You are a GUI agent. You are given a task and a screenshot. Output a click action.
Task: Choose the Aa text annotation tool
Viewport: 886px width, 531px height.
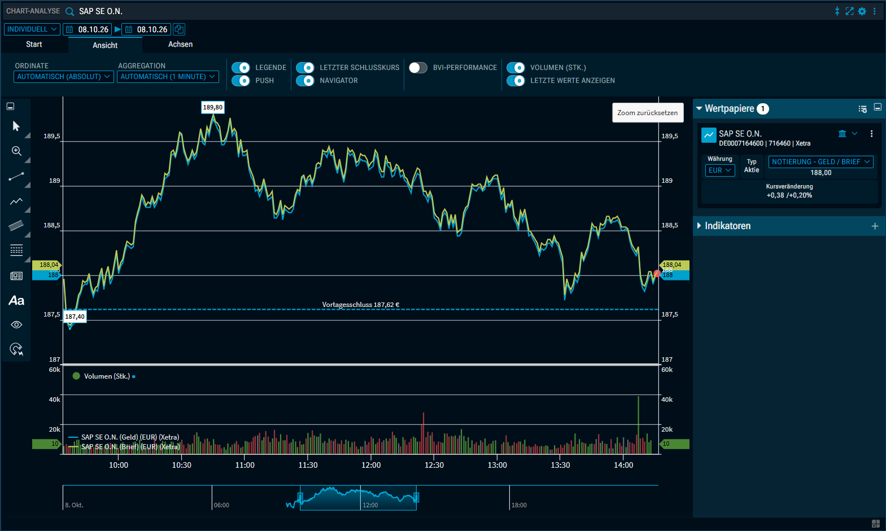tap(16, 301)
